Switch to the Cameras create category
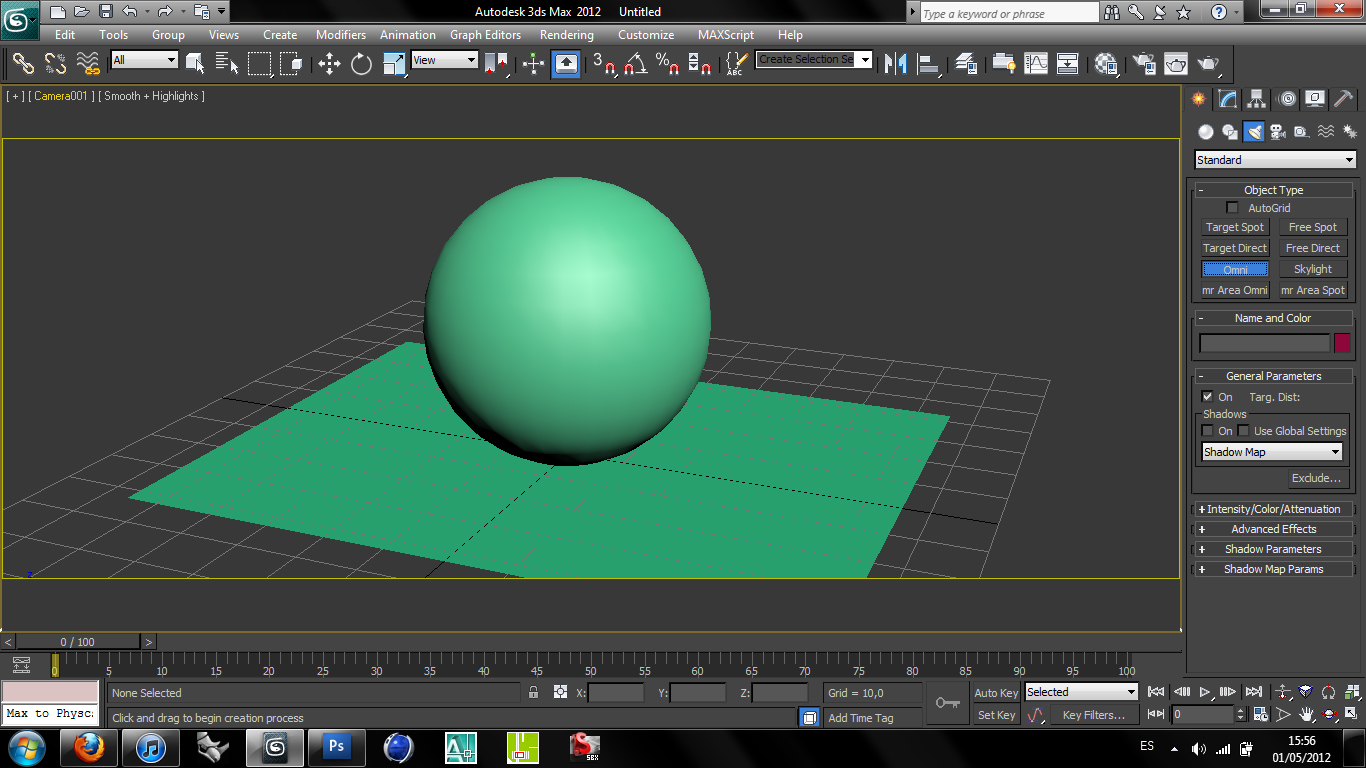Viewport: 1366px width, 768px height. point(1278,131)
